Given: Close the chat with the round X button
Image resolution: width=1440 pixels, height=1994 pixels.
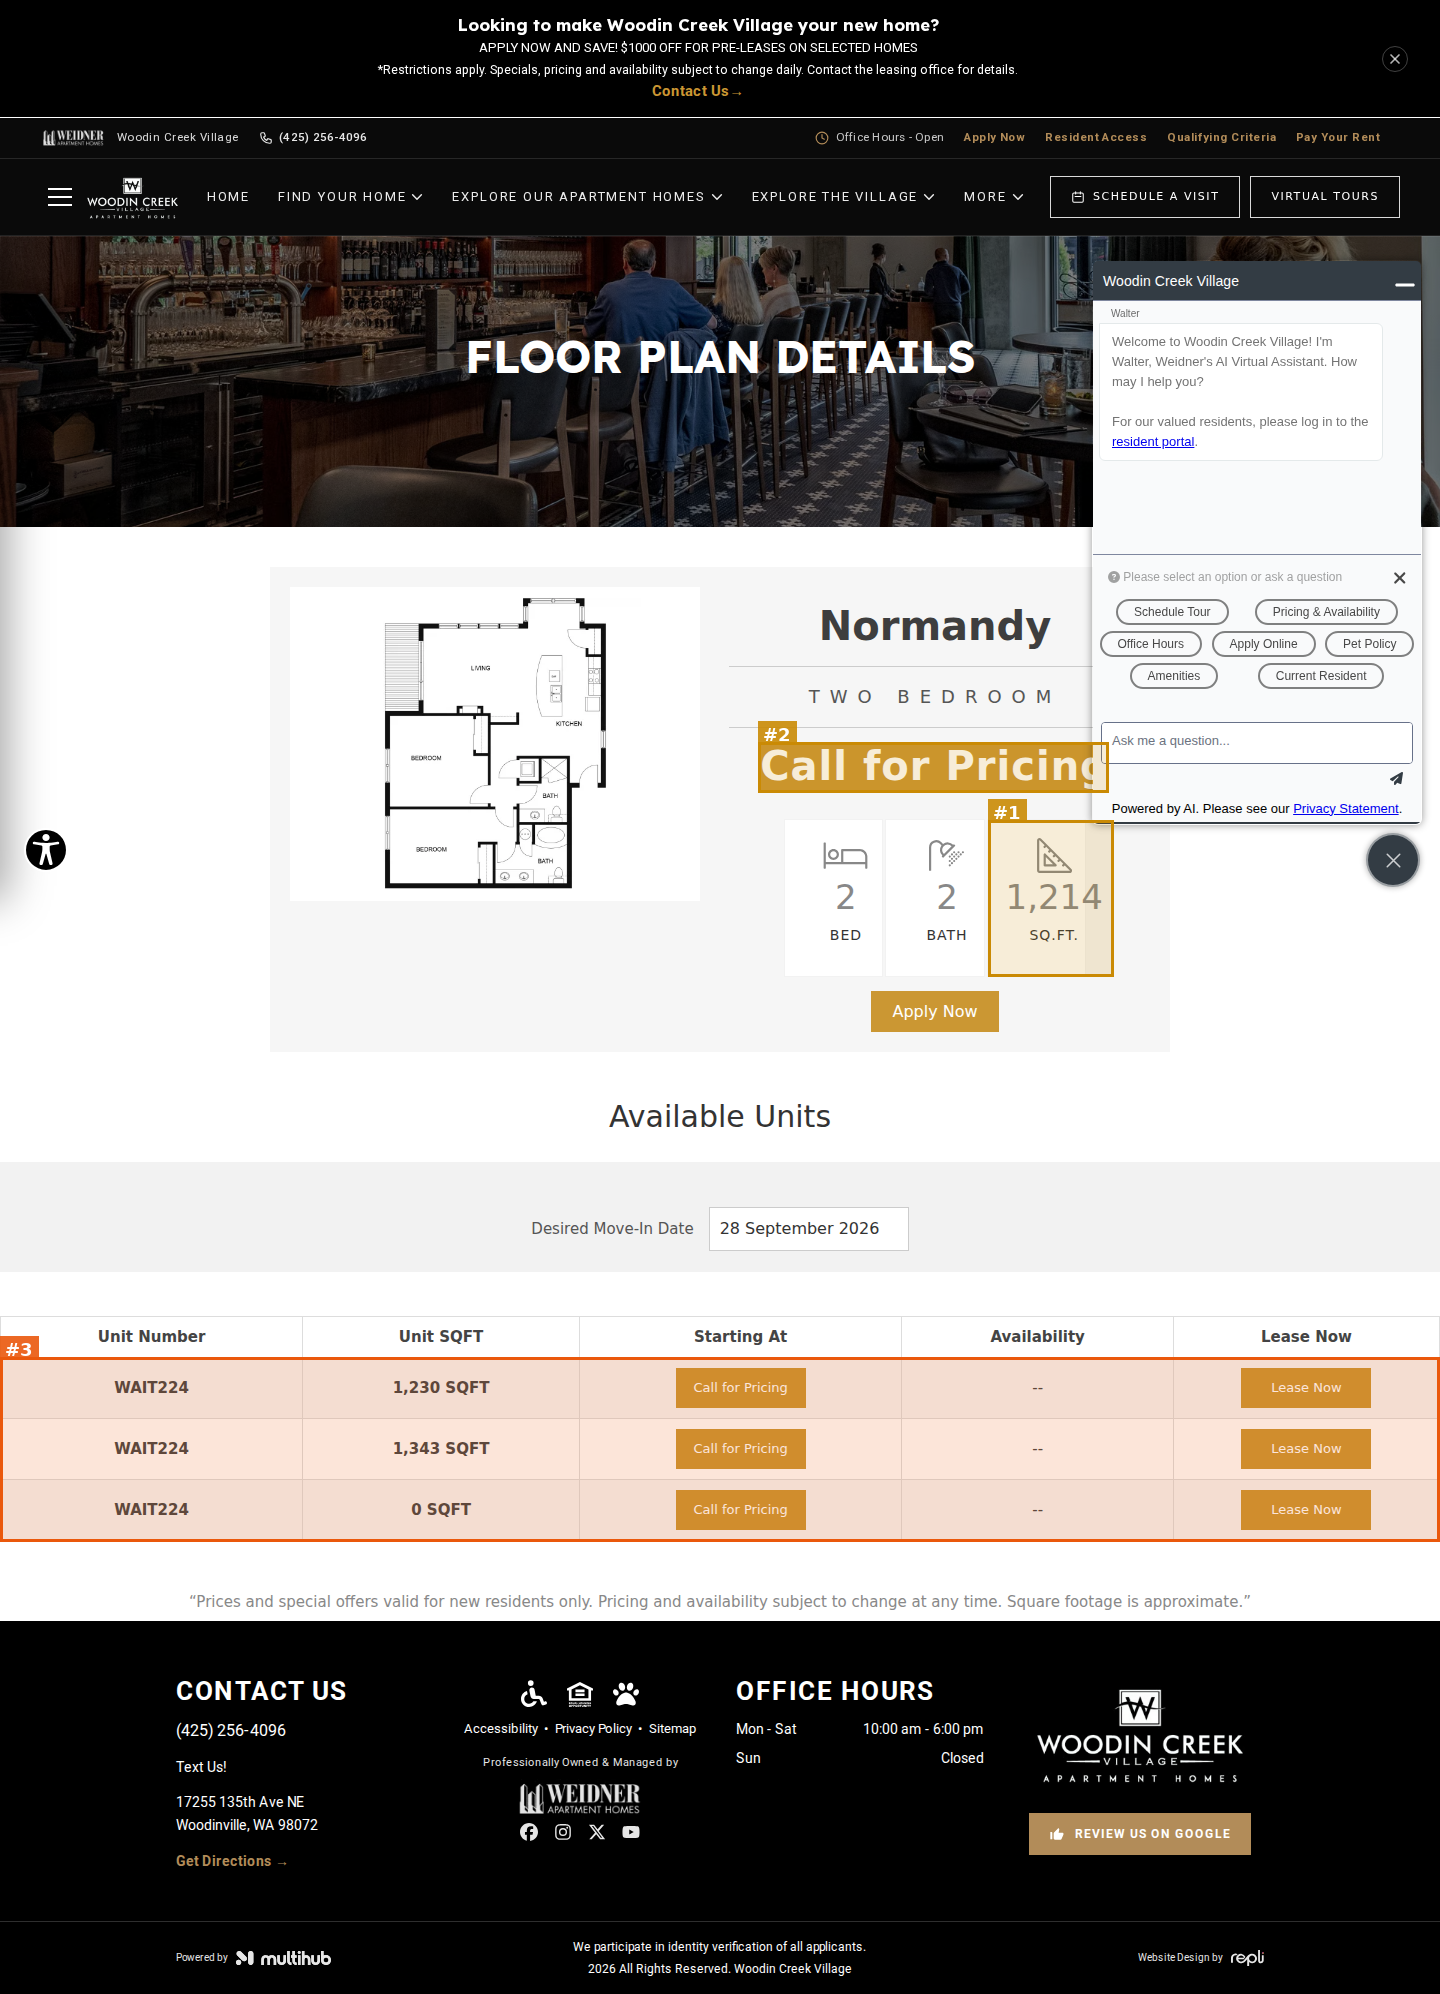Looking at the screenshot, I should point(1393,860).
